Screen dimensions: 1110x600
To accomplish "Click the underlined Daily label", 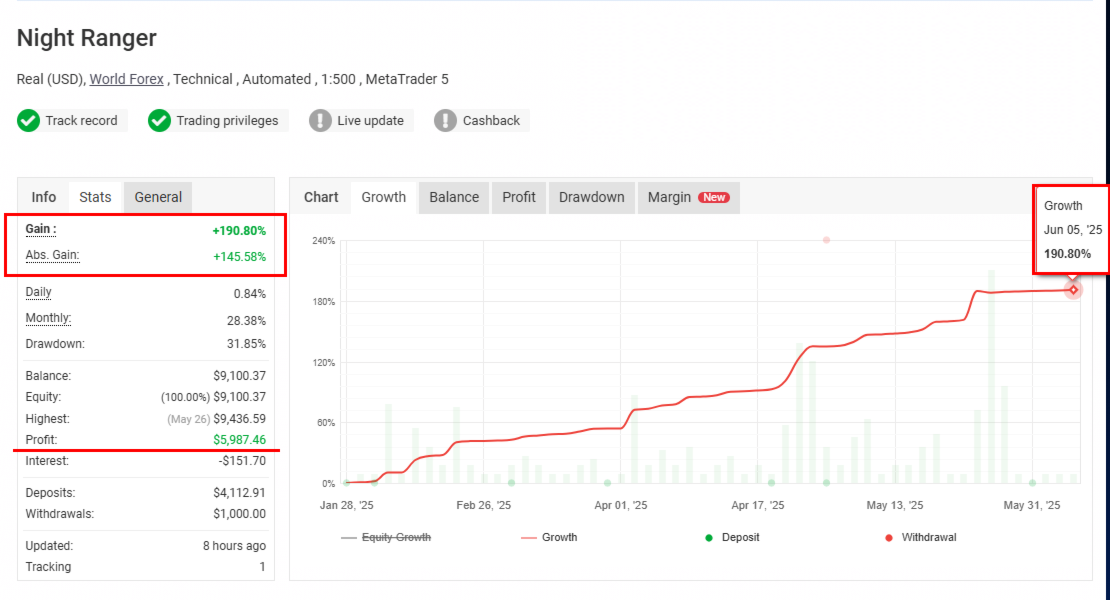I will [38, 292].
